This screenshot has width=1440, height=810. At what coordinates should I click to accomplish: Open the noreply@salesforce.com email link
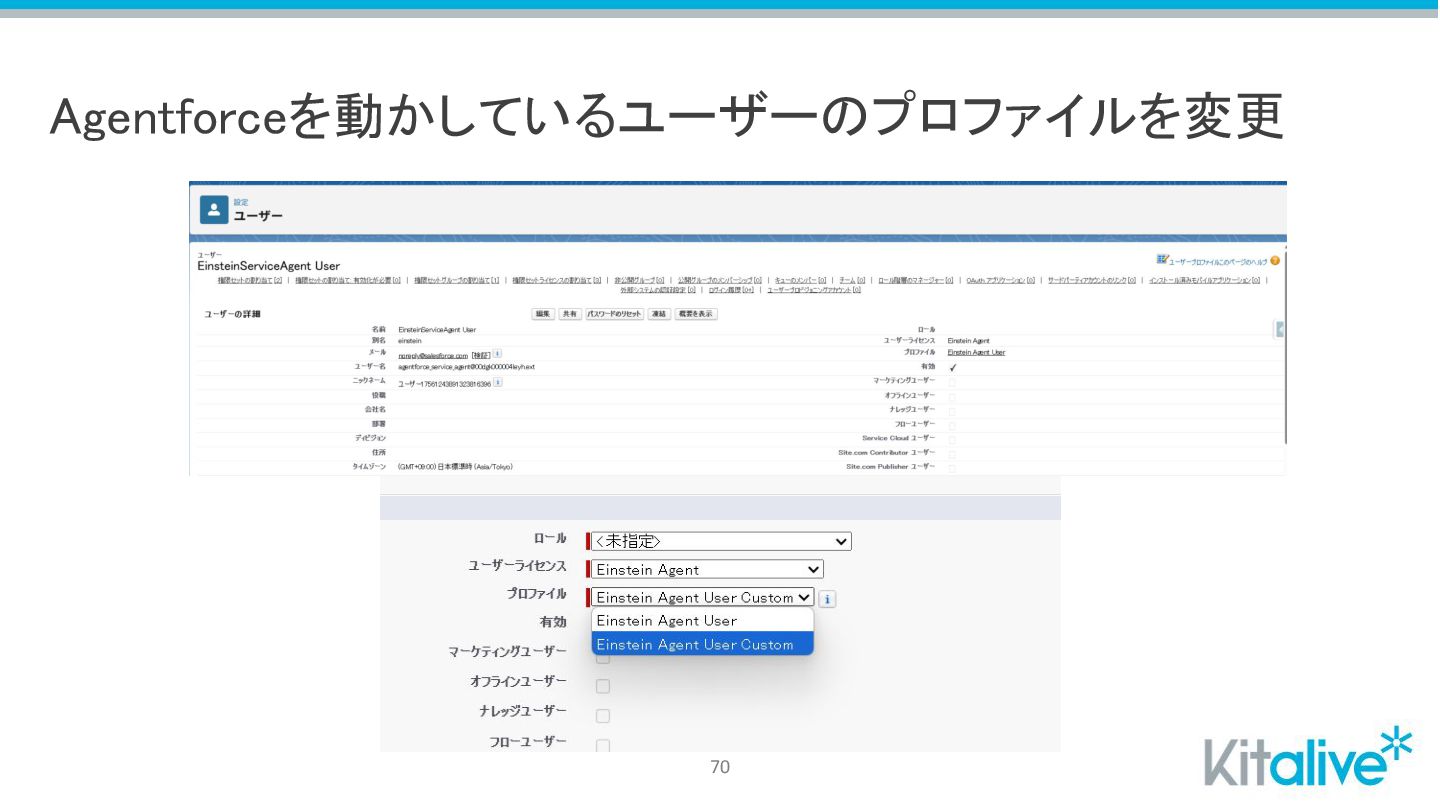433,355
